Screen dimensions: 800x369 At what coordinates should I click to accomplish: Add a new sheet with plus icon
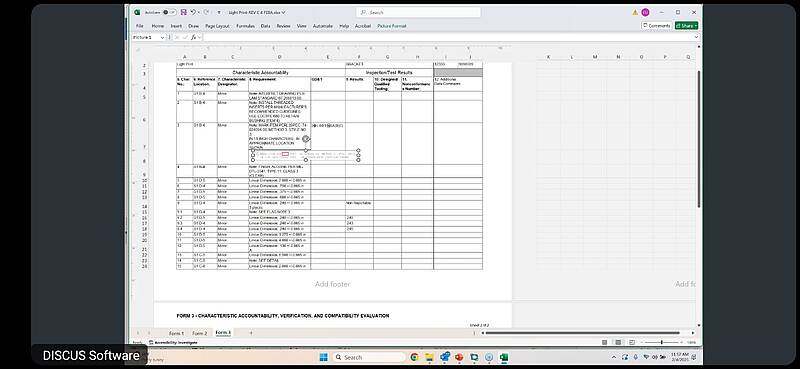251,333
